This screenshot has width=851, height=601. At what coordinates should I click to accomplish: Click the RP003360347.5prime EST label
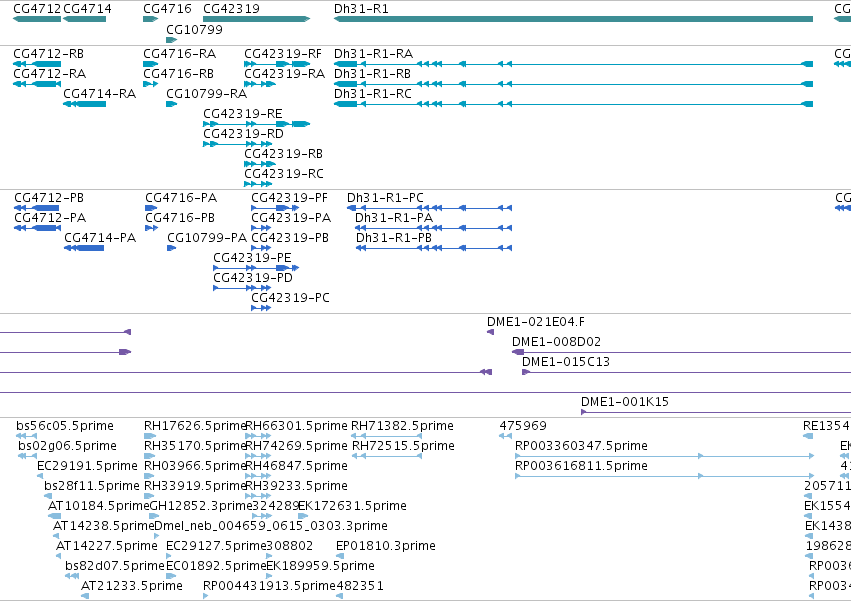click(x=581, y=446)
